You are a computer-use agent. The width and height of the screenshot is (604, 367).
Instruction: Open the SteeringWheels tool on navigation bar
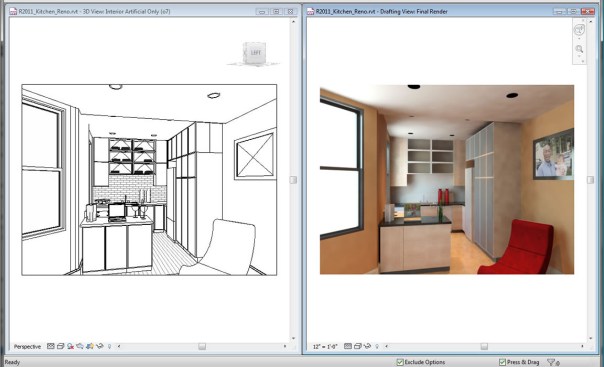click(579, 30)
